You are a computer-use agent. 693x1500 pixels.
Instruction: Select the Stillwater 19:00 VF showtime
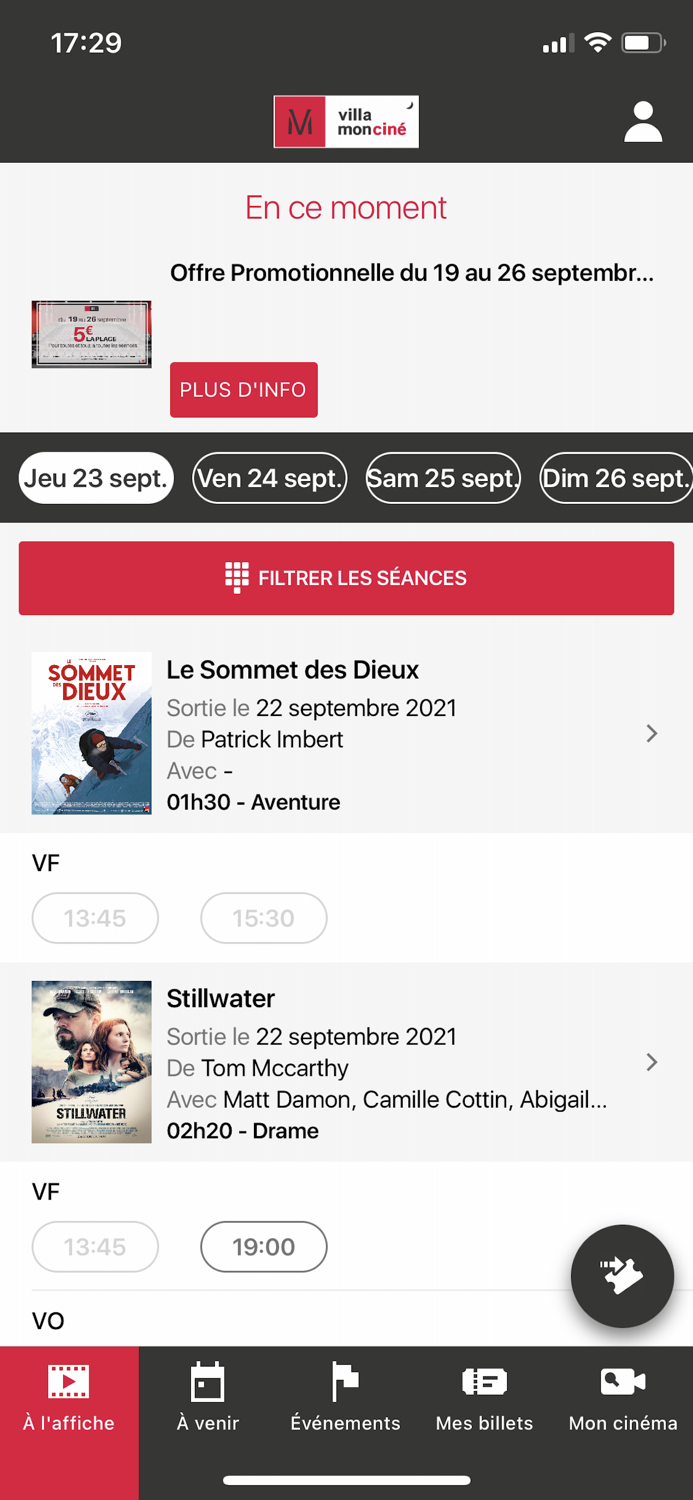264,1247
